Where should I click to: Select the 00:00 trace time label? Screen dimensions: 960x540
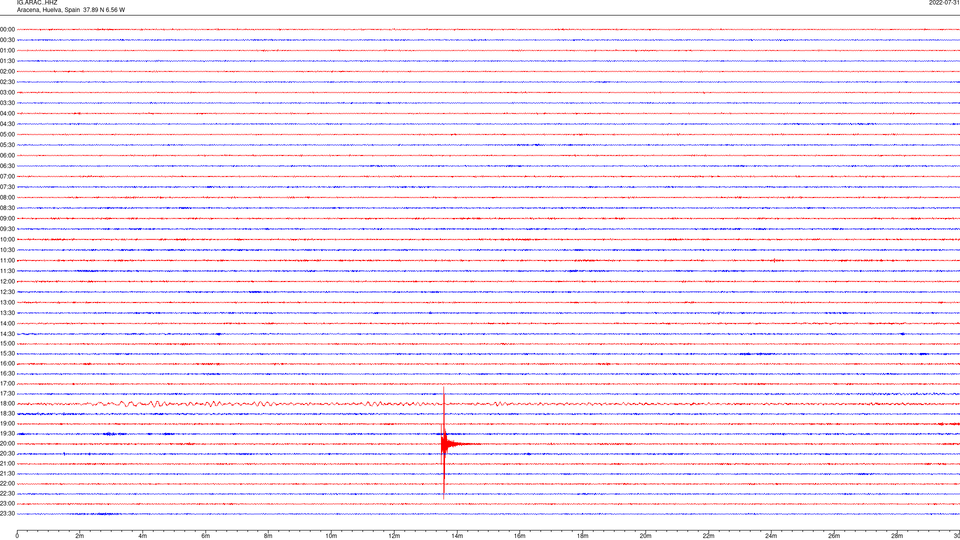click(7, 29)
